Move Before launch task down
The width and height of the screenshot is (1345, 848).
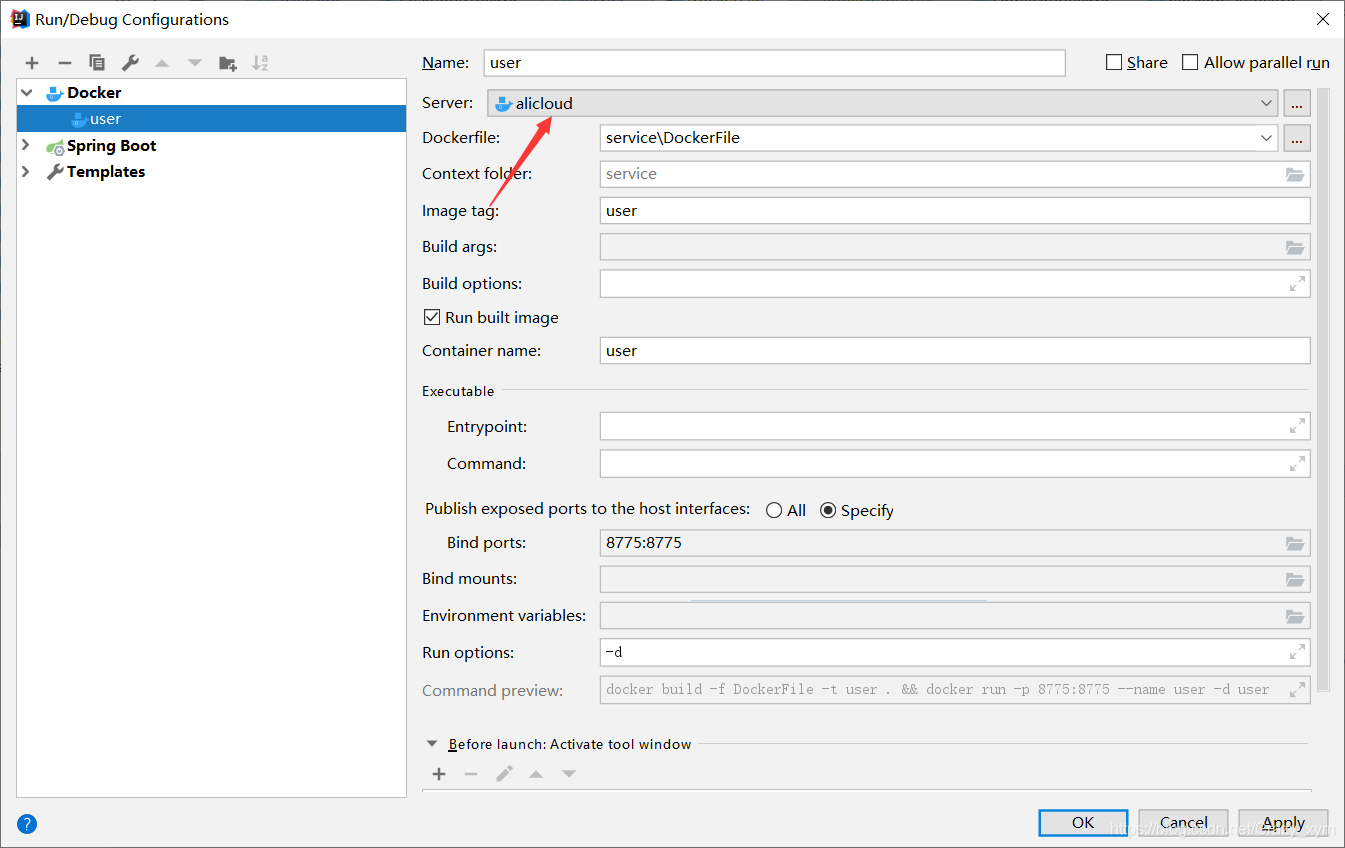(x=569, y=774)
